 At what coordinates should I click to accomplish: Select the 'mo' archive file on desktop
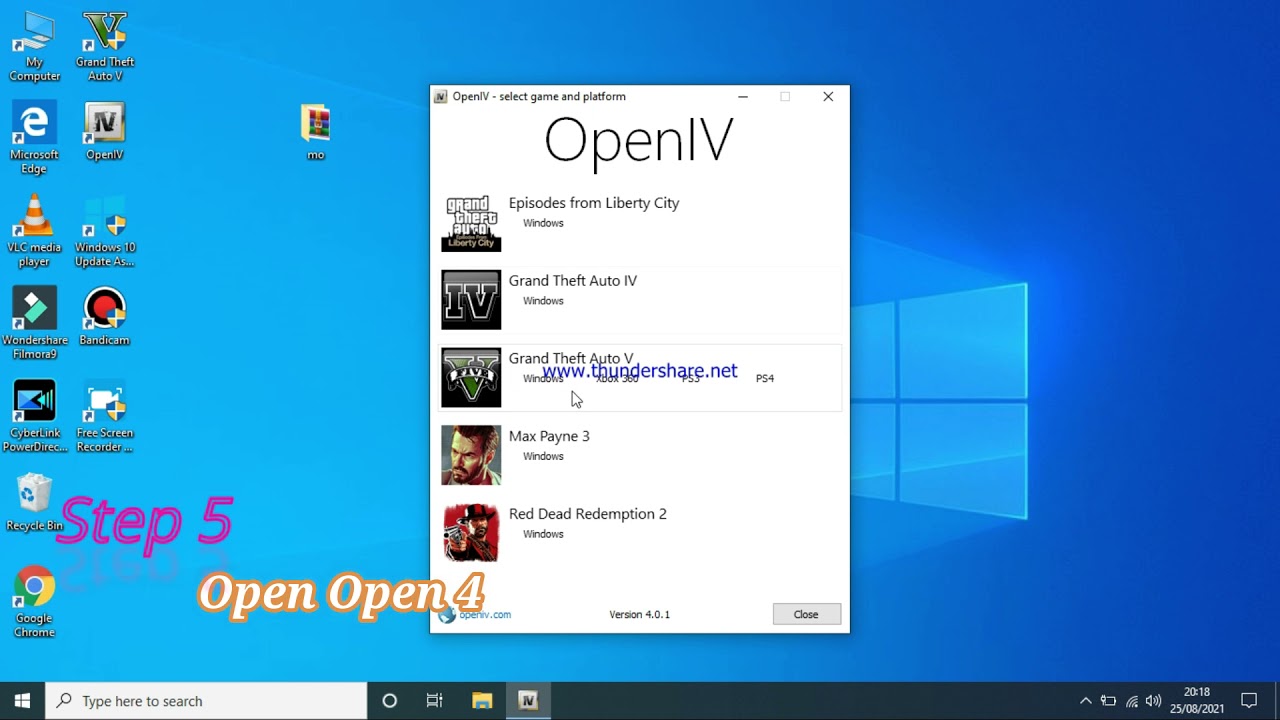316,132
